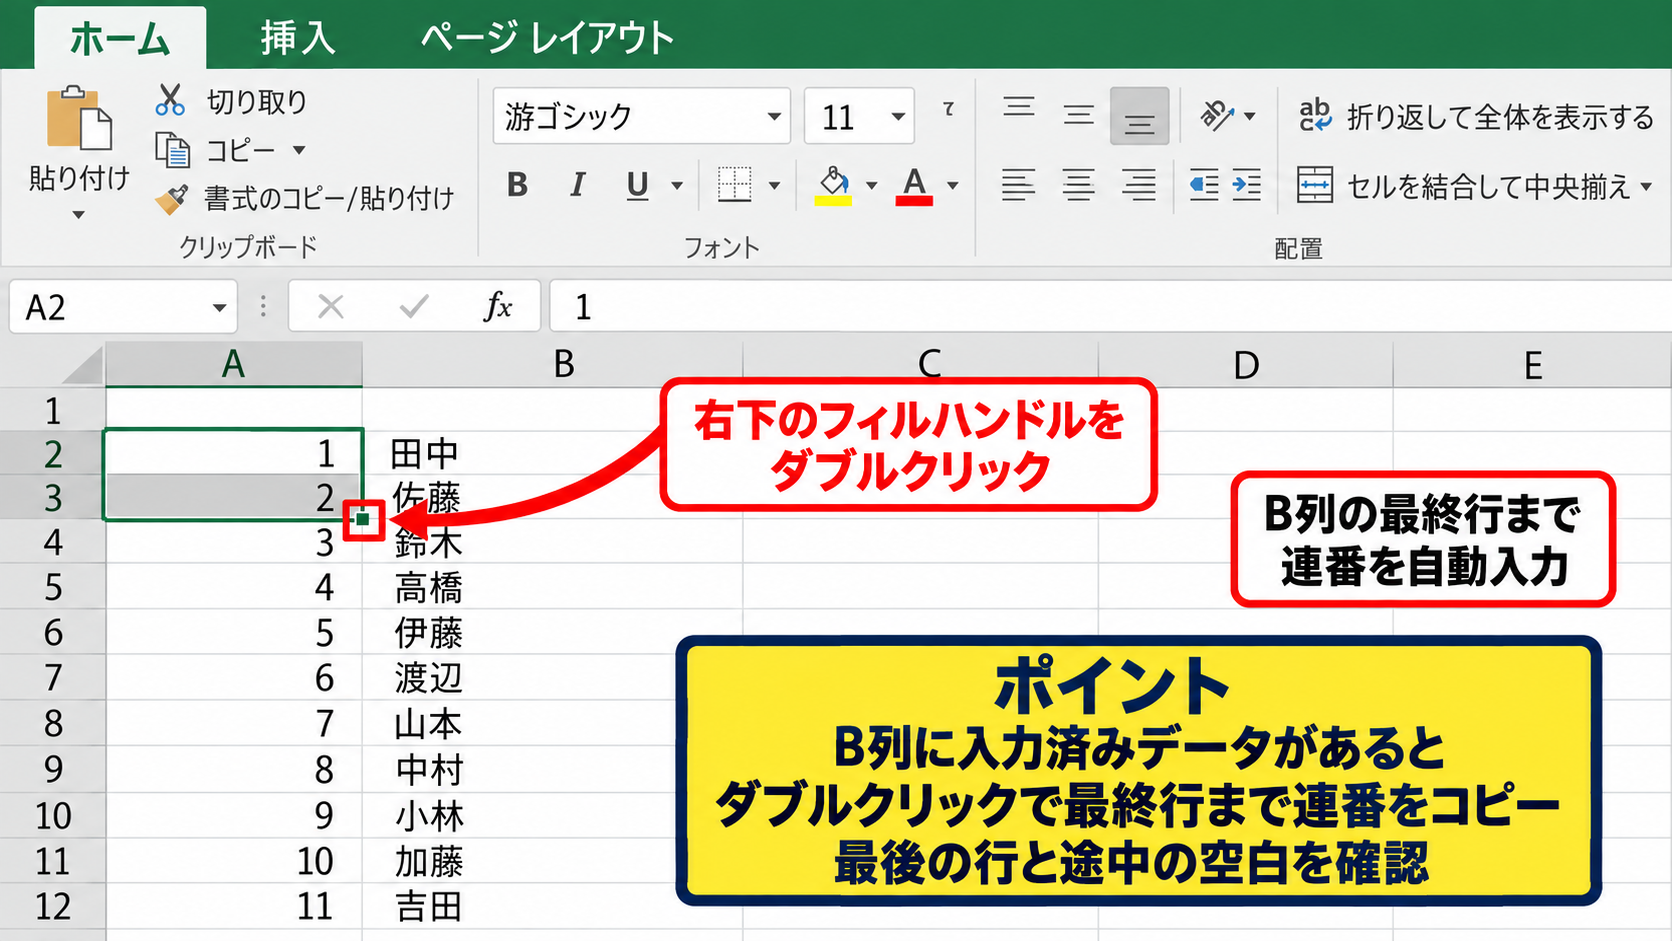Click 折り返して全体を表示する wrap text button
The height and width of the screenshot is (941, 1672).
(x=1476, y=117)
